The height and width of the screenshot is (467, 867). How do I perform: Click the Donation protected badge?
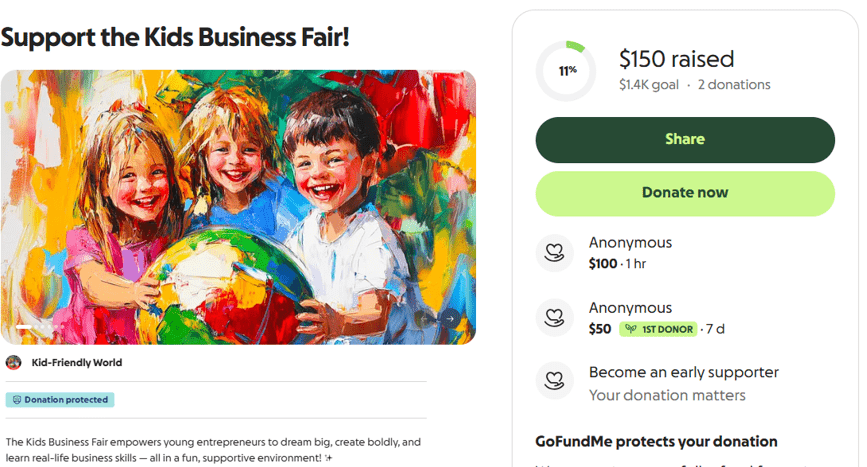coord(60,400)
